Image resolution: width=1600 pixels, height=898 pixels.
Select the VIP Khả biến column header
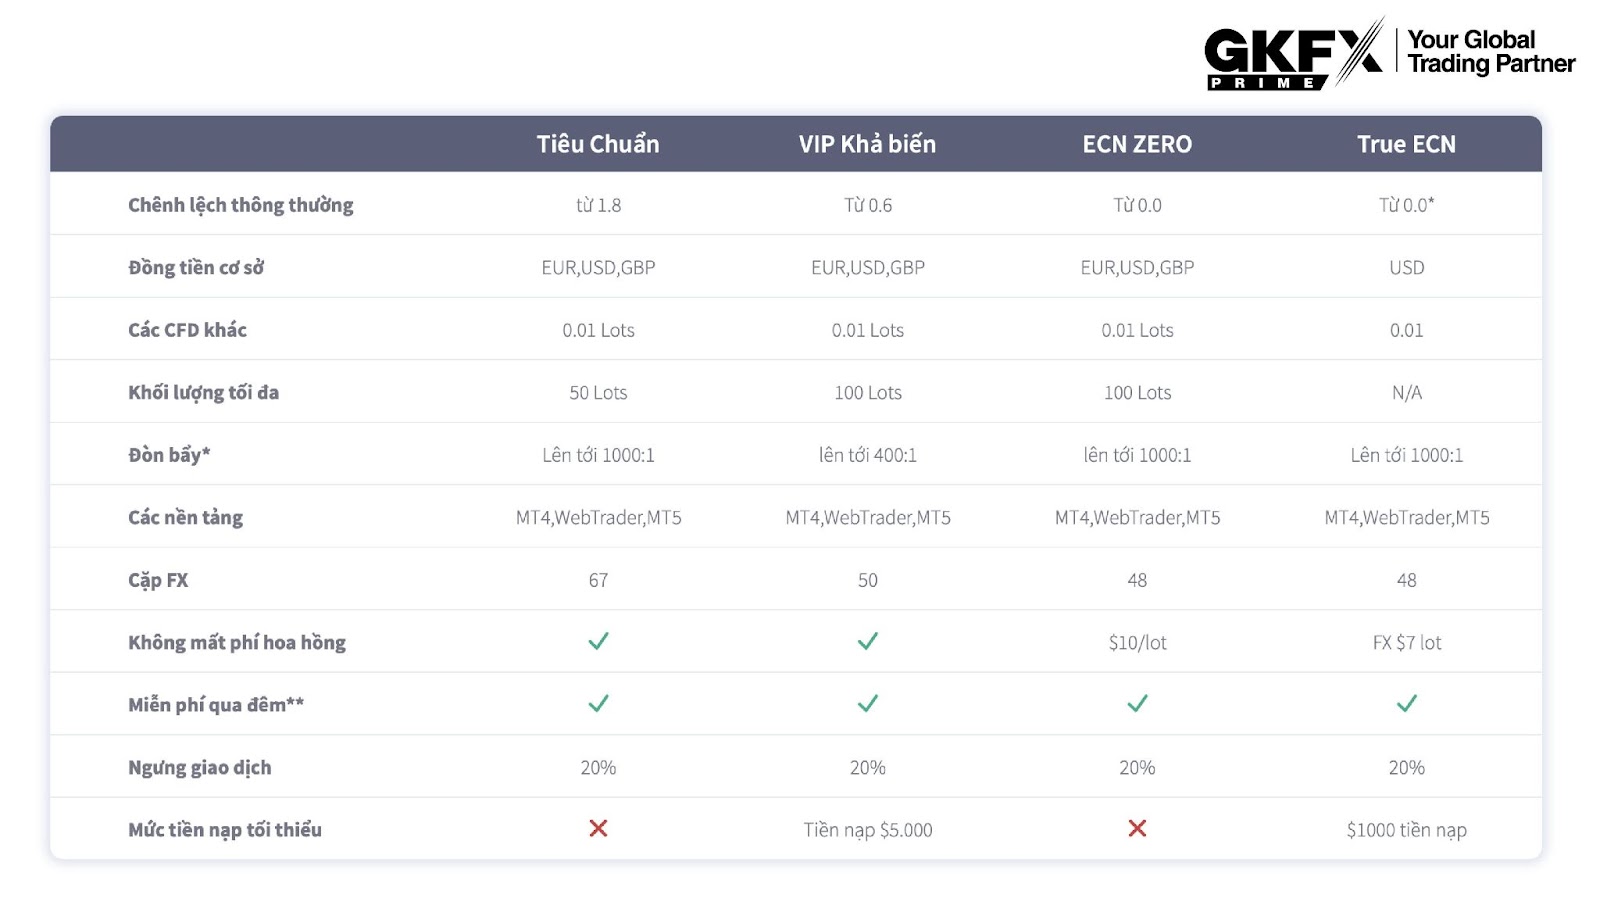coord(868,144)
